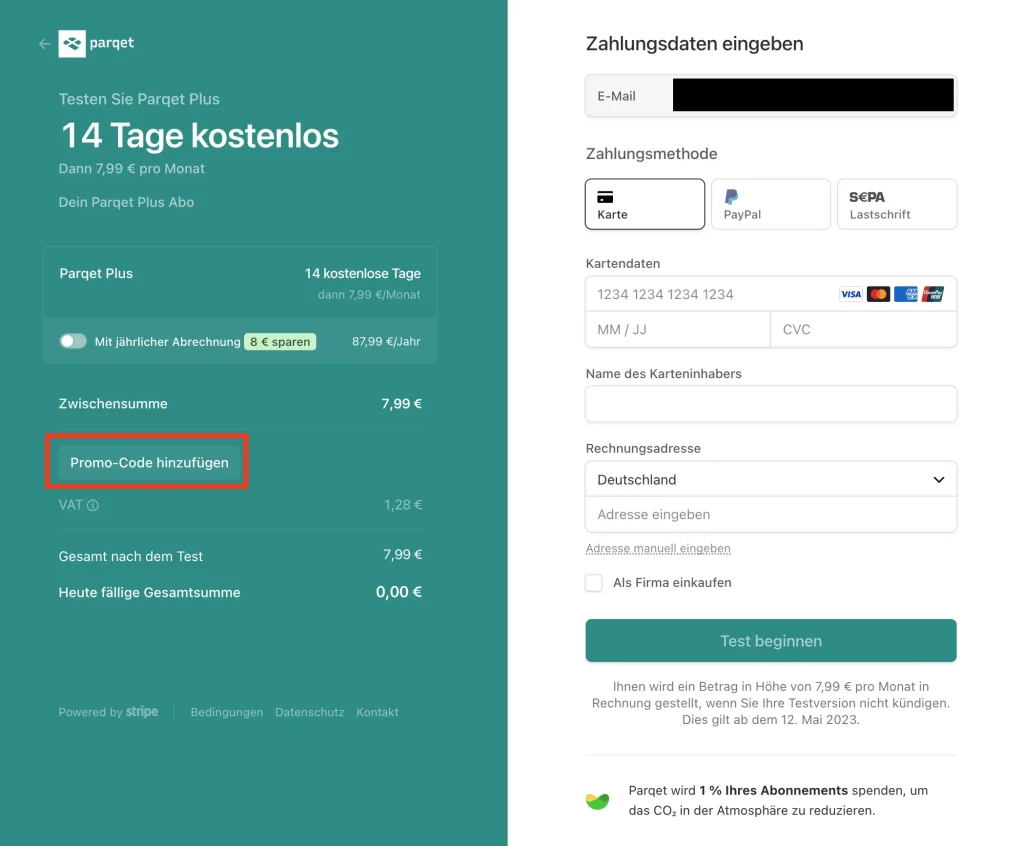Click the VAT info icon

click(93, 506)
